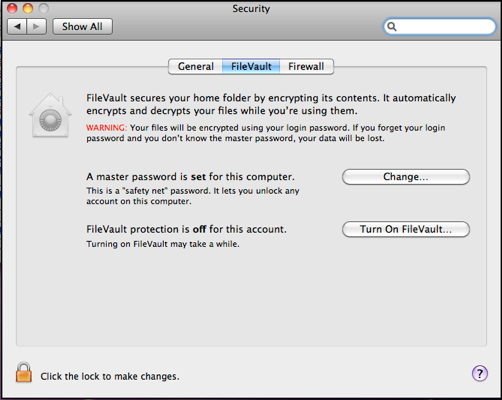This screenshot has height=400, width=502.
Task: Click the red WARNING label text
Action: click(106, 128)
